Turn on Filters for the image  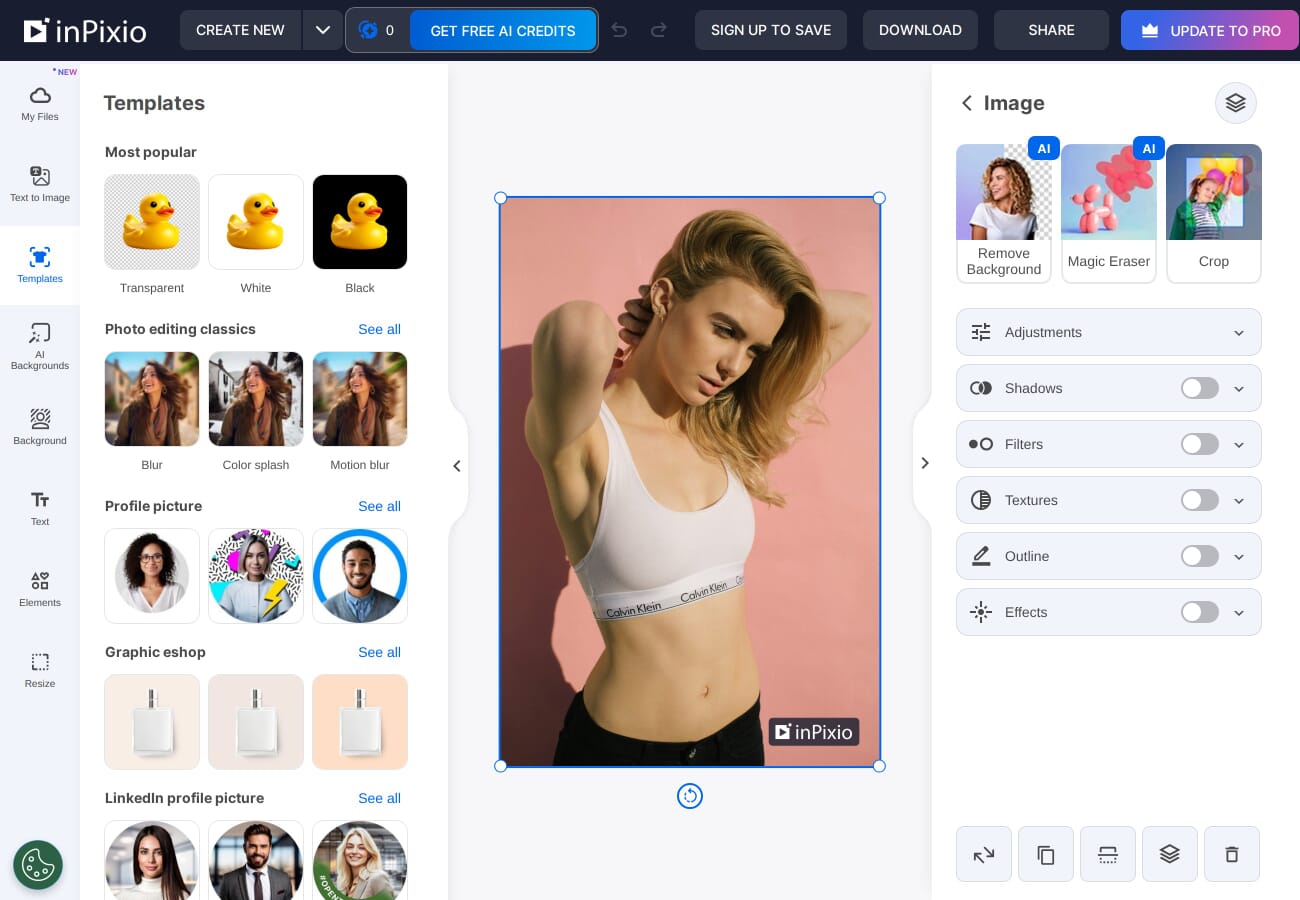click(1200, 444)
